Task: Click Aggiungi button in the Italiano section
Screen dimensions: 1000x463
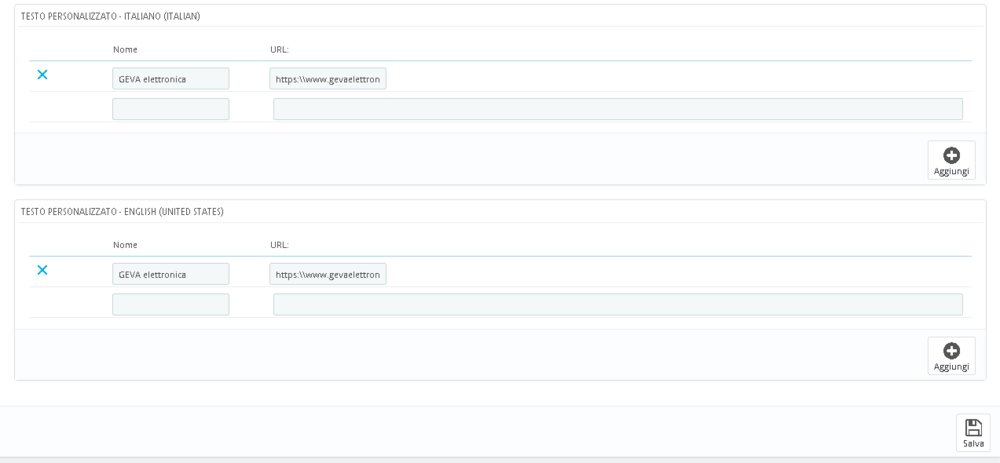Action: tap(951, 161)
